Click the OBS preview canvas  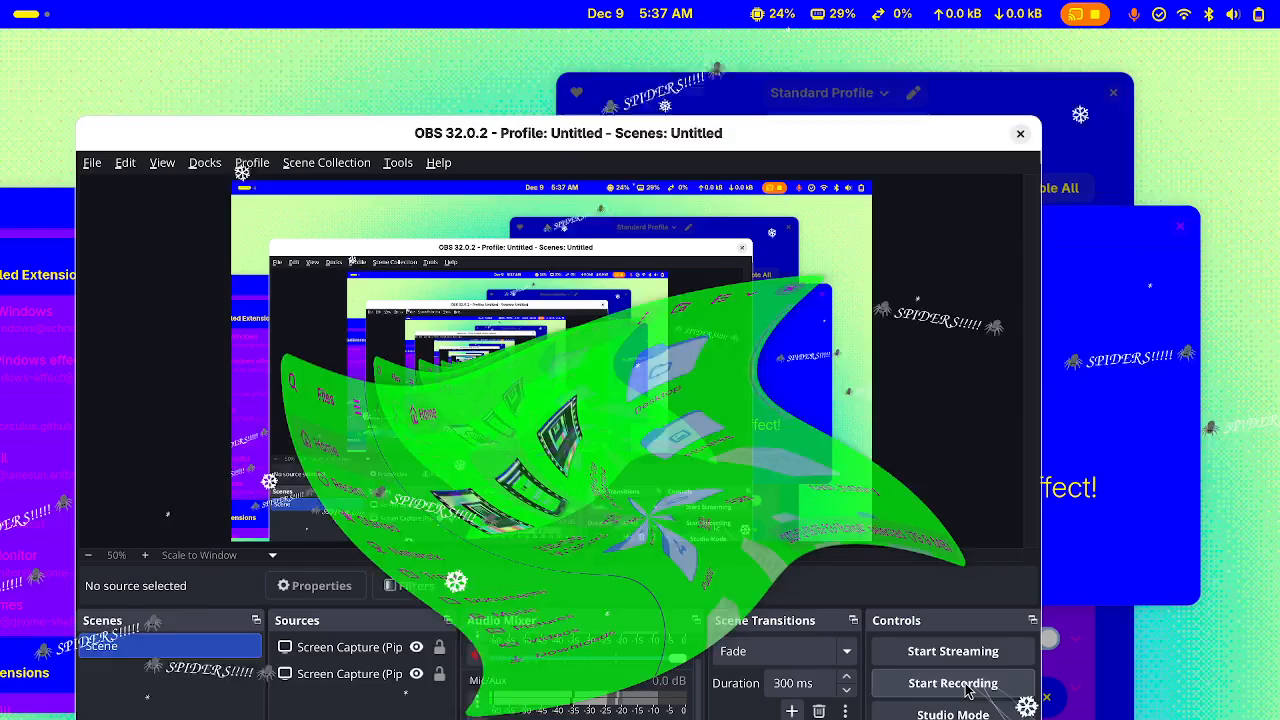[x=551, y=361]
